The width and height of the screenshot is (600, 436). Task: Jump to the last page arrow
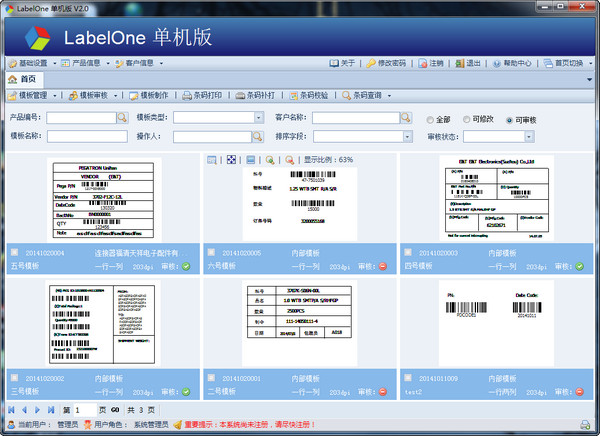click(x=50, y=410)
